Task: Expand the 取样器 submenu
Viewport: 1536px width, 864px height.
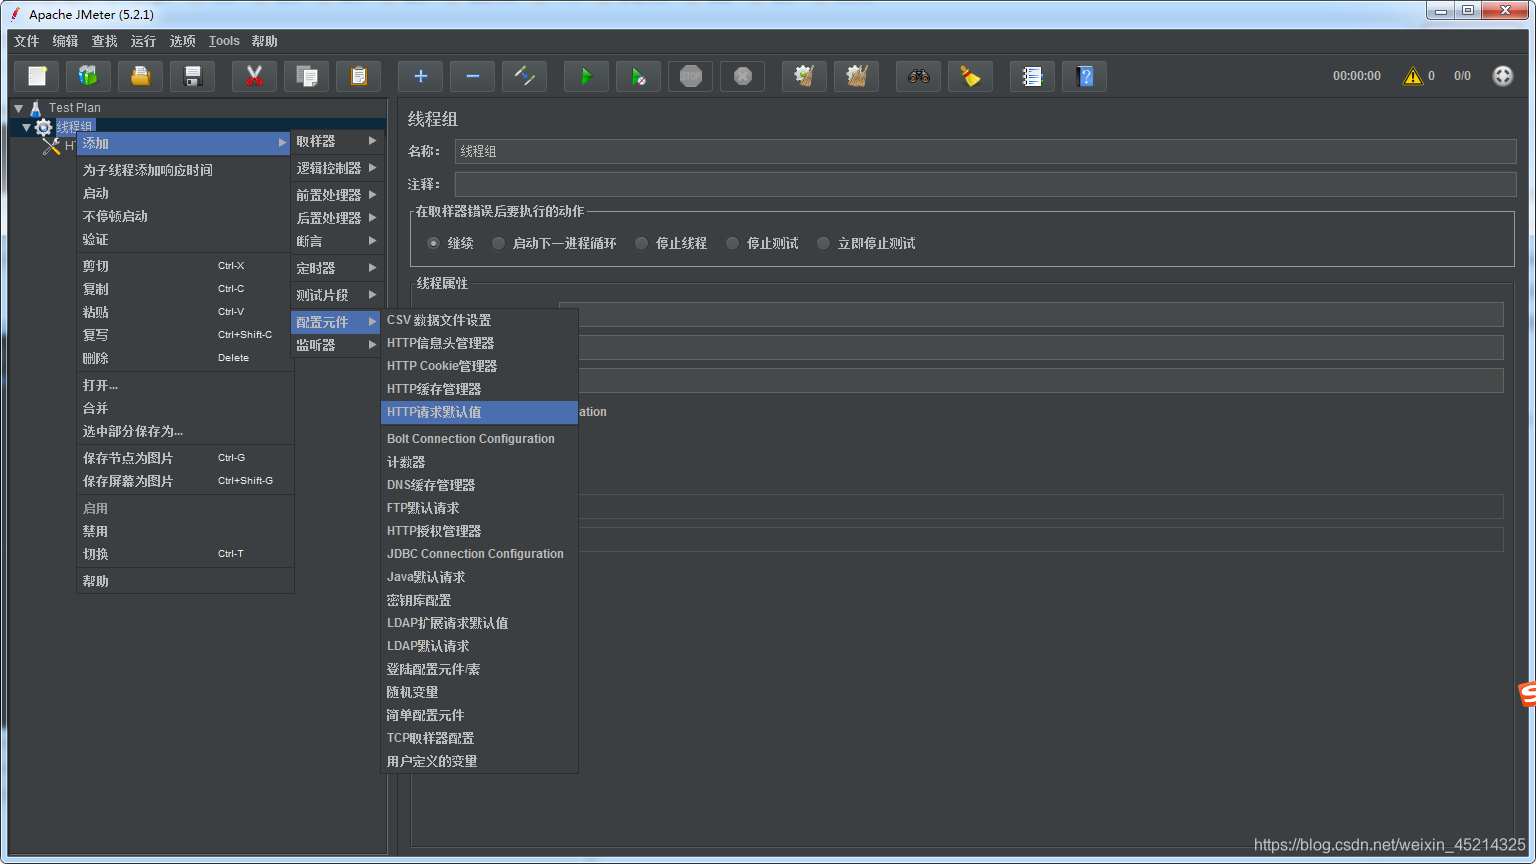Action: tap(336, 141)
